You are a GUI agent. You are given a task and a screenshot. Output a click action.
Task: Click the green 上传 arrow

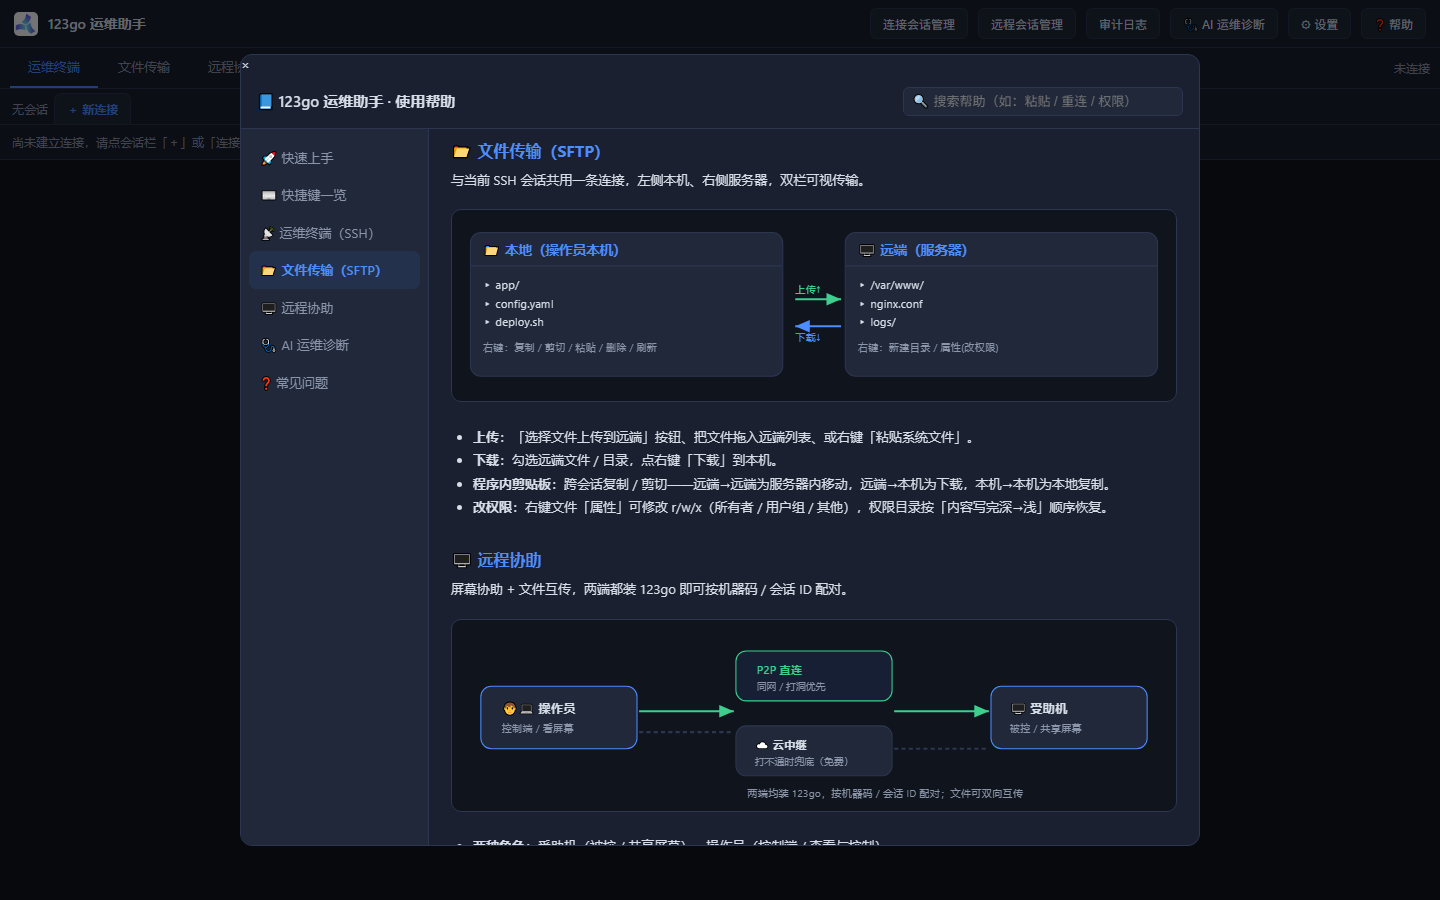(819, 299)
